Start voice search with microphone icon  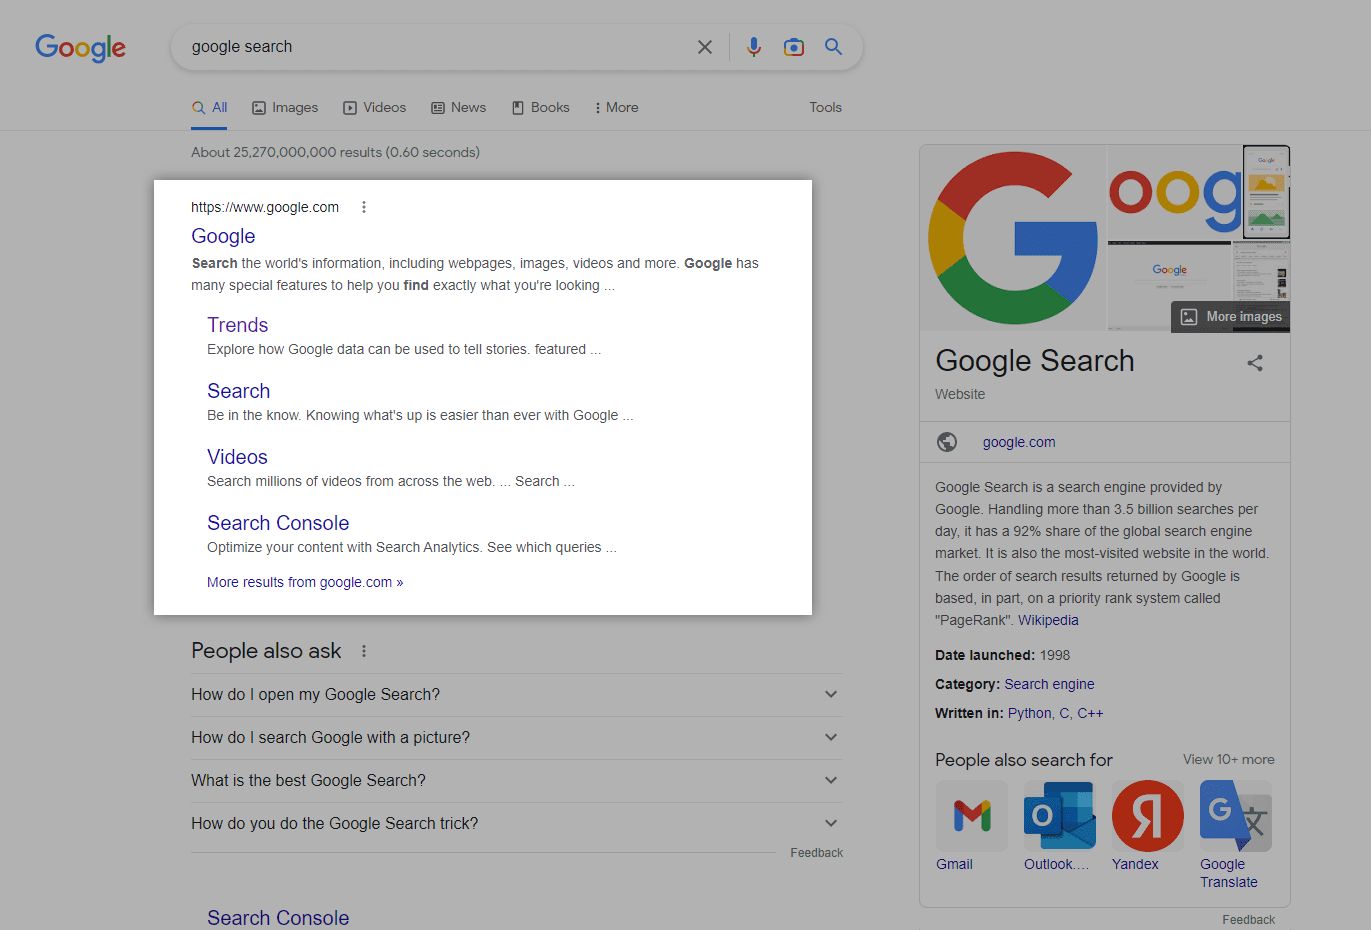click(x=754, y=47)
